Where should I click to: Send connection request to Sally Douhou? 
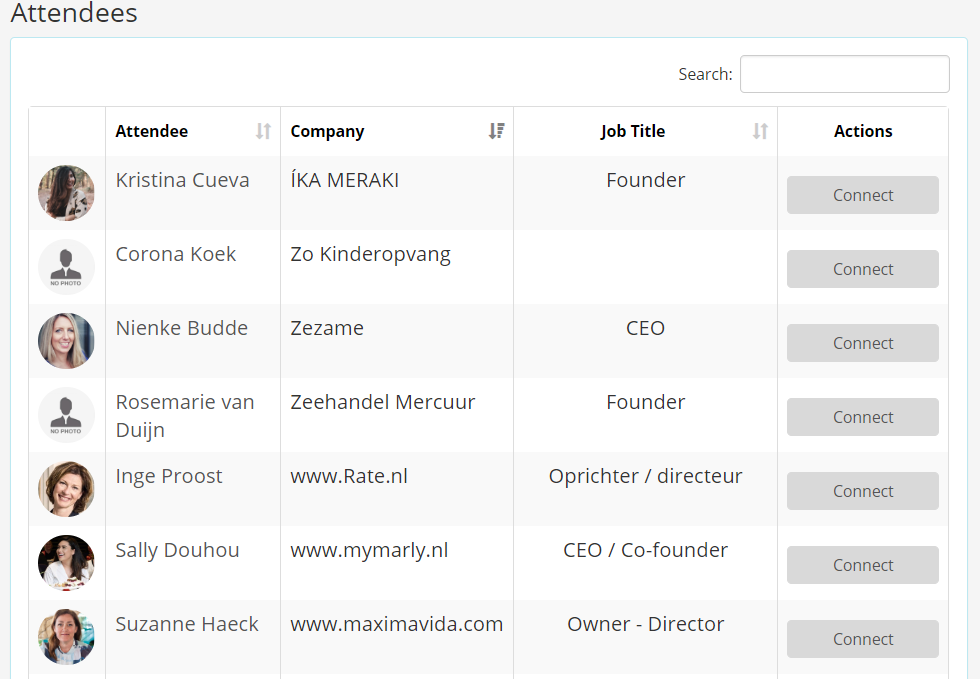[862, 565]
